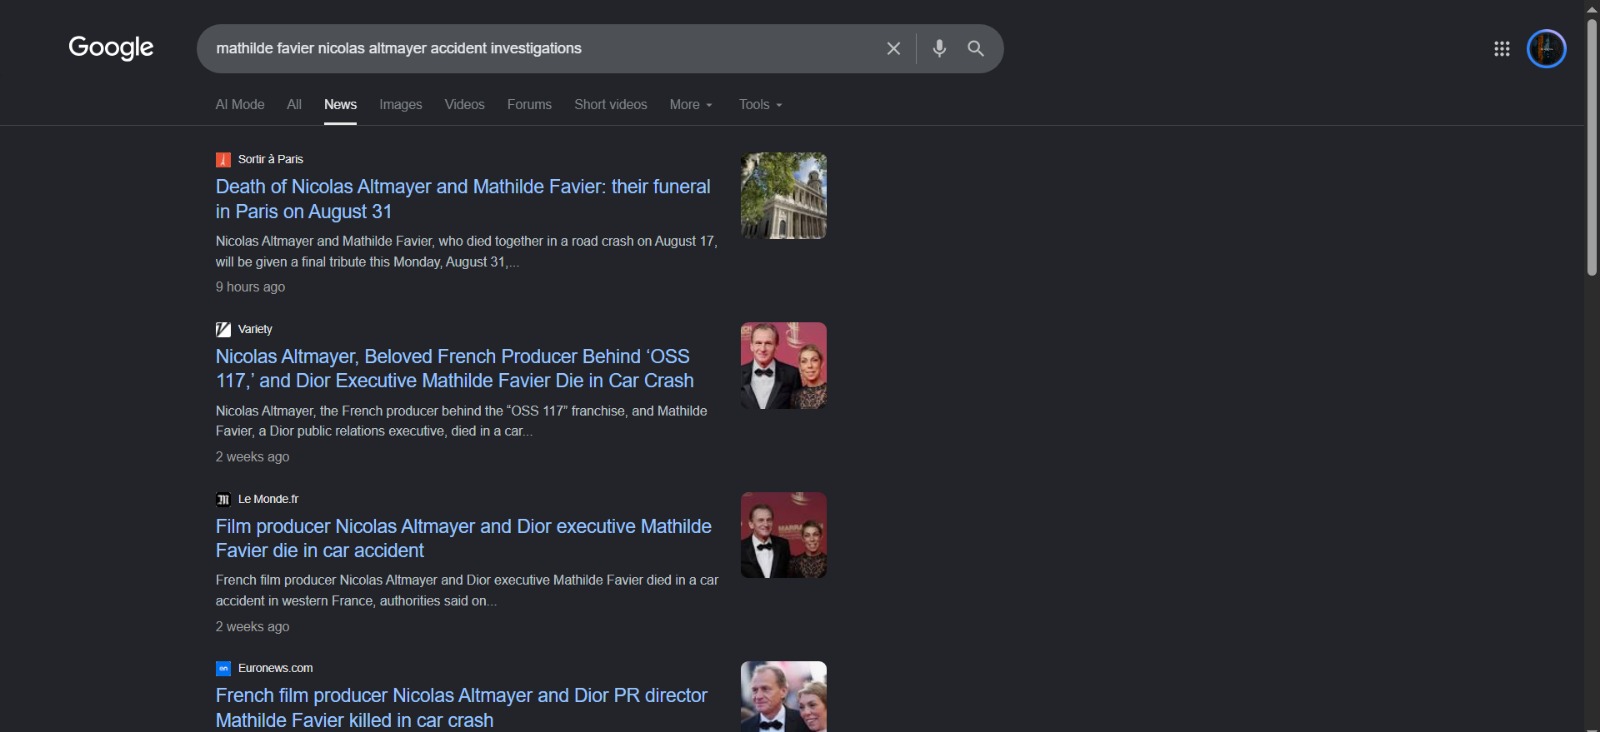Start voice search with the microphone icon
The height and width of the screenshot is (732, 1600).
coord(939,48)
